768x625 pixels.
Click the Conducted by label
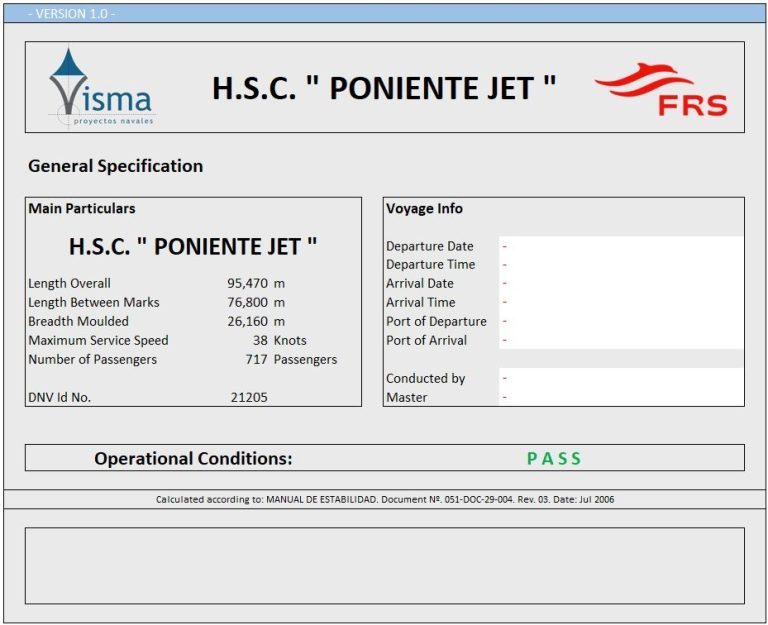click(426, 378)
